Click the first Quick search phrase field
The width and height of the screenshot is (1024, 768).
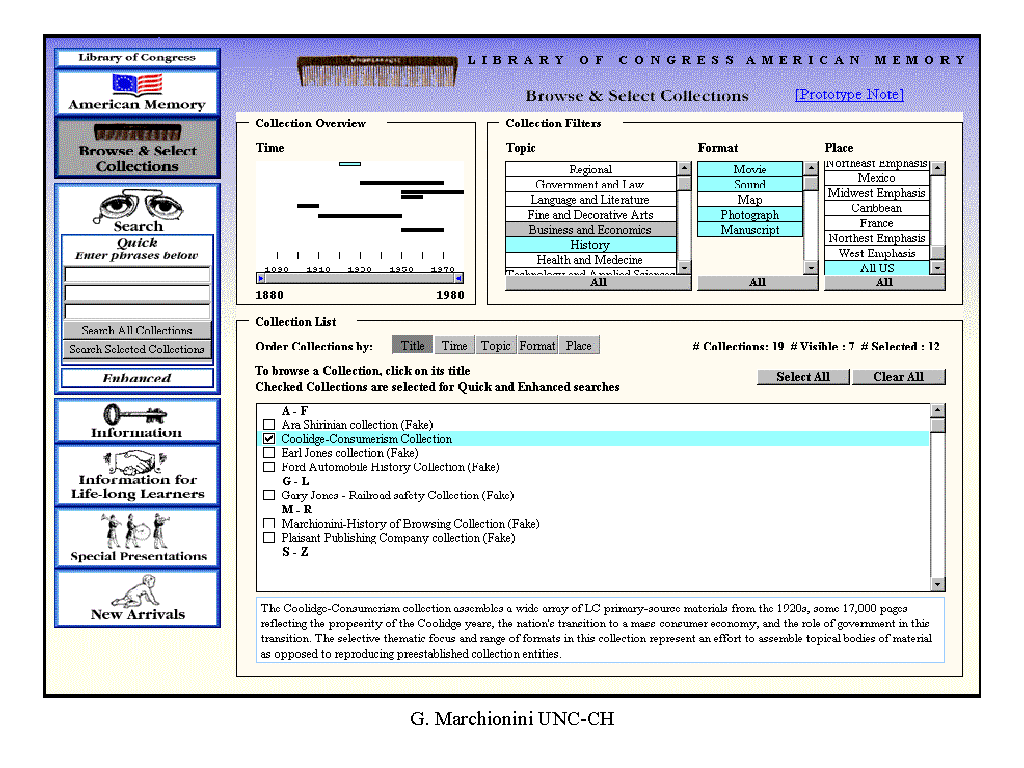[x=137, y=274]
